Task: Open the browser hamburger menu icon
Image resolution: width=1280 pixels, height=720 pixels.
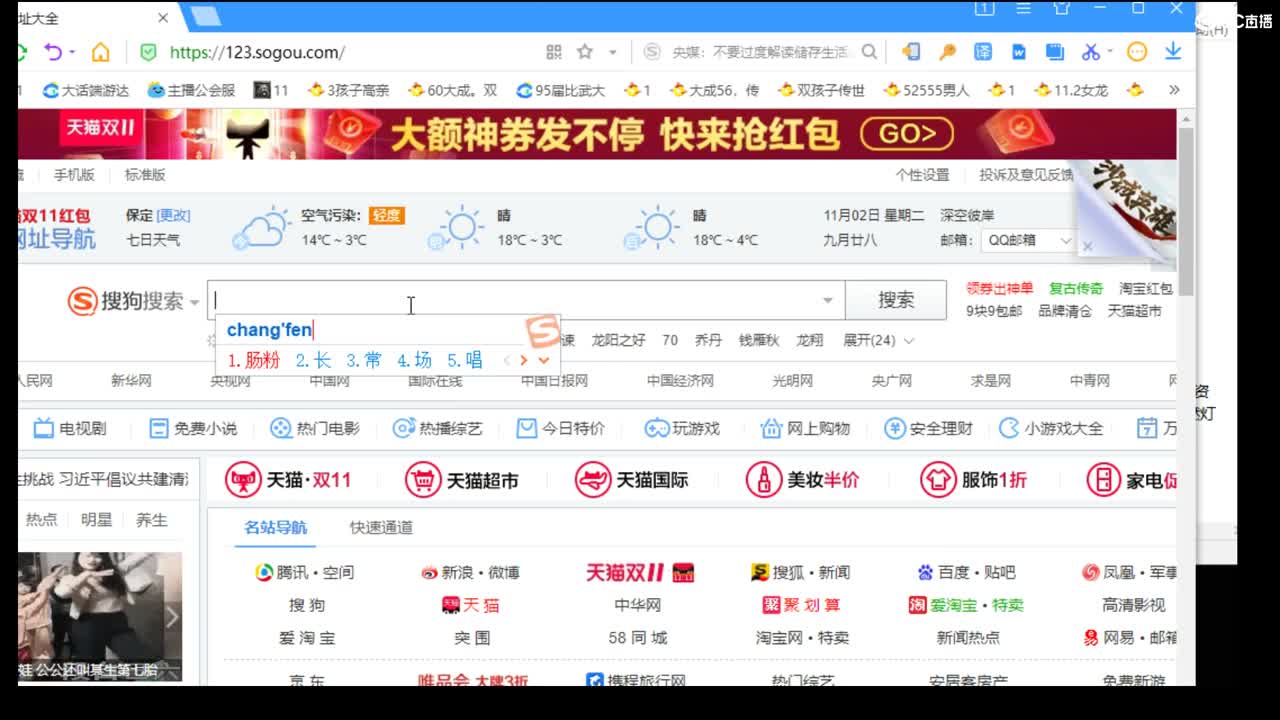Action: [x=1023, y=8]
